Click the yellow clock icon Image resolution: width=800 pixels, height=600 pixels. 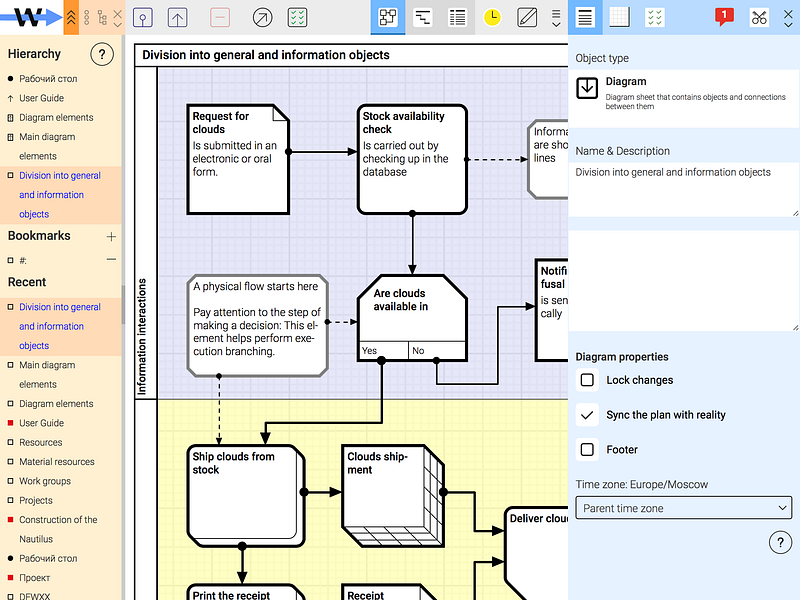[492, 18]
